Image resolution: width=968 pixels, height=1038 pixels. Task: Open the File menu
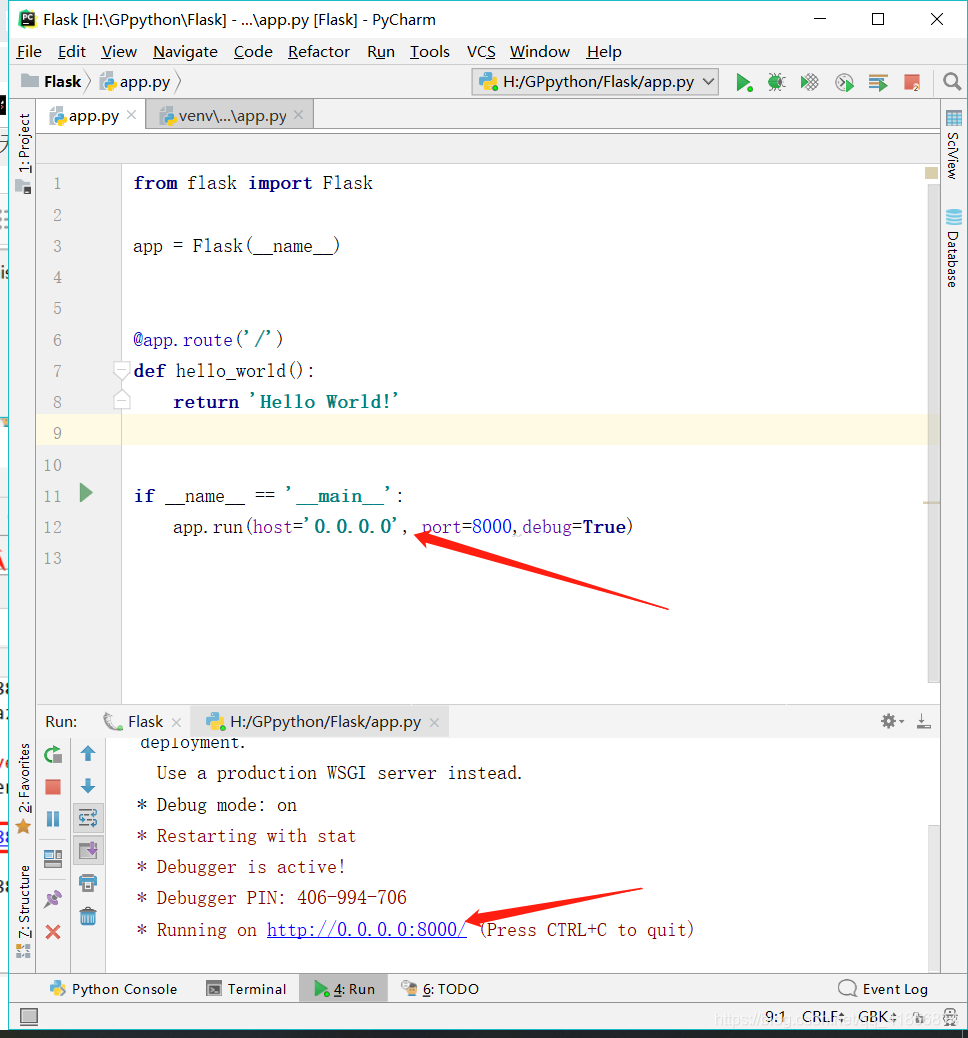(x=29, y=52)
